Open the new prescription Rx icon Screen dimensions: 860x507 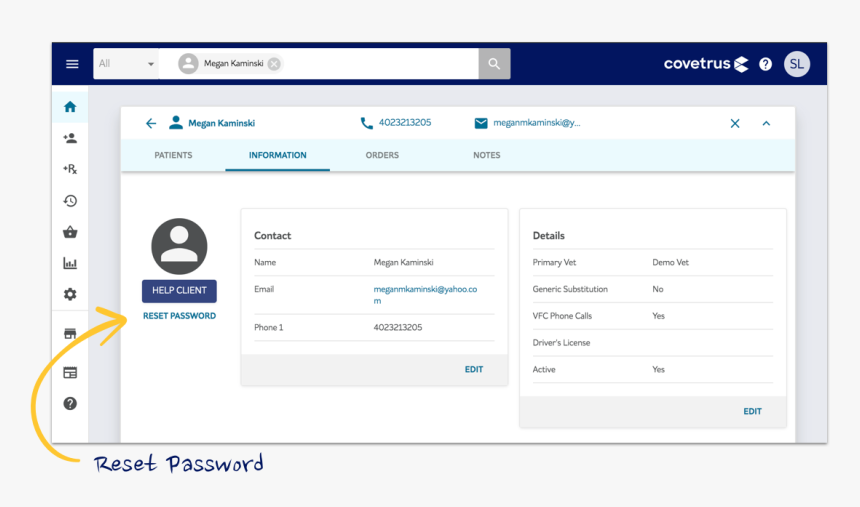point(70,169)
